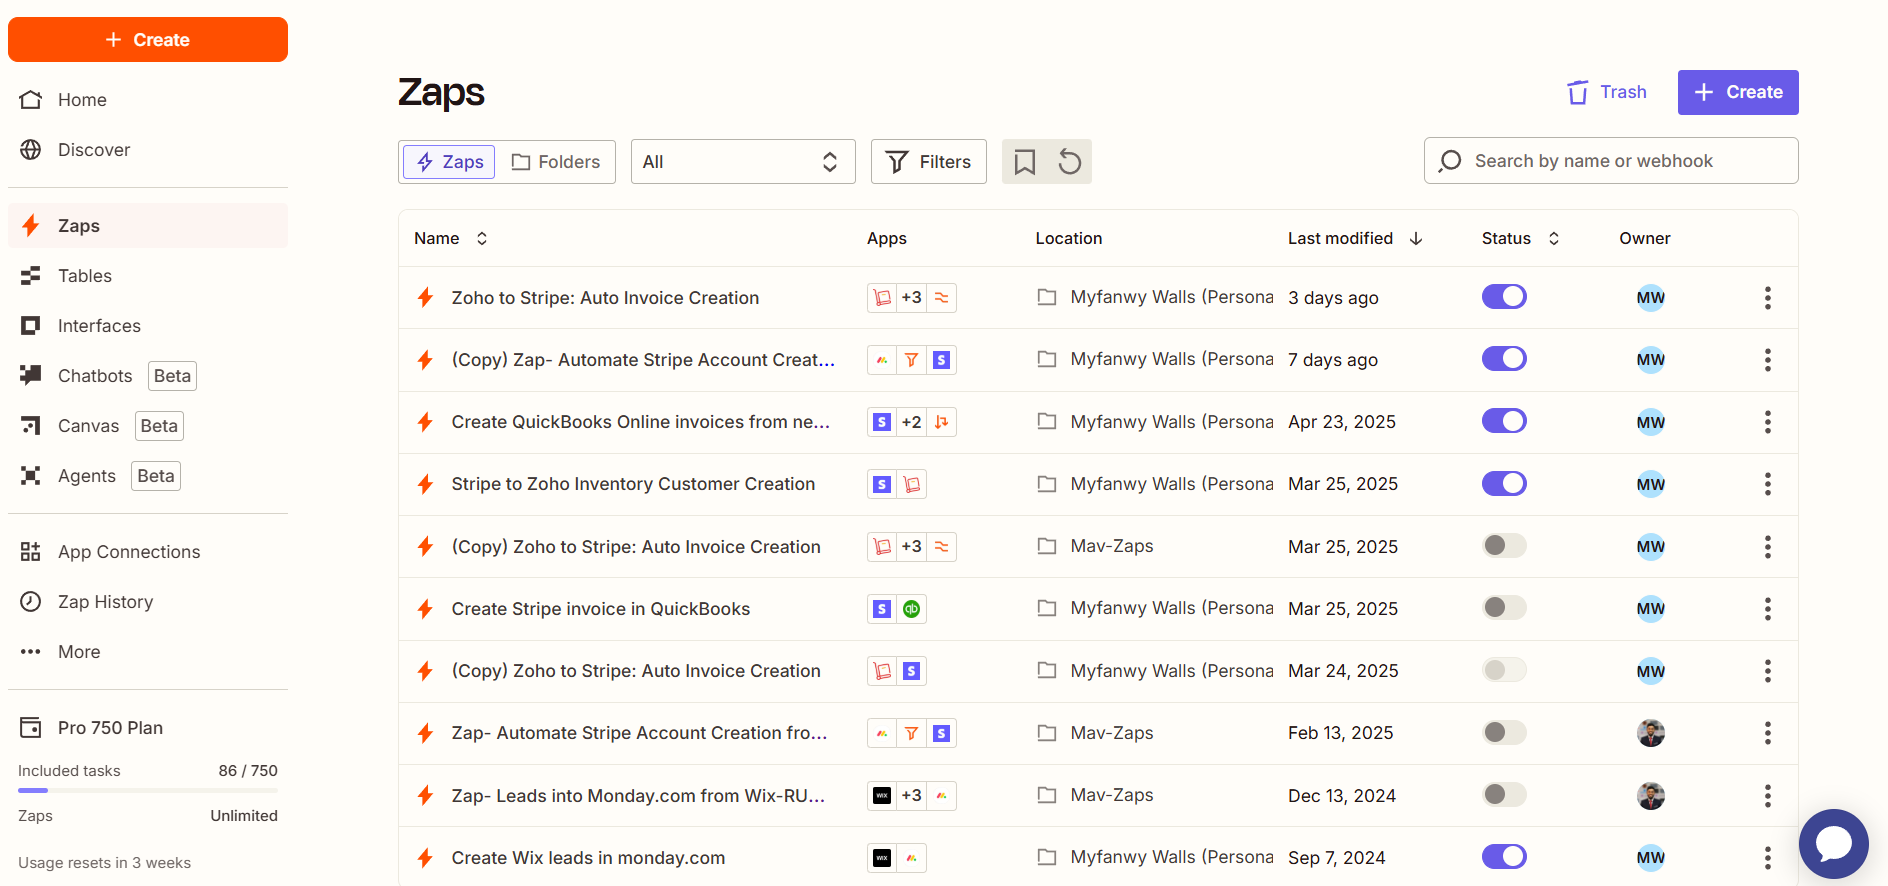
Task: Click the reset filters arrow icon
Action: [x=1069, y=162]
